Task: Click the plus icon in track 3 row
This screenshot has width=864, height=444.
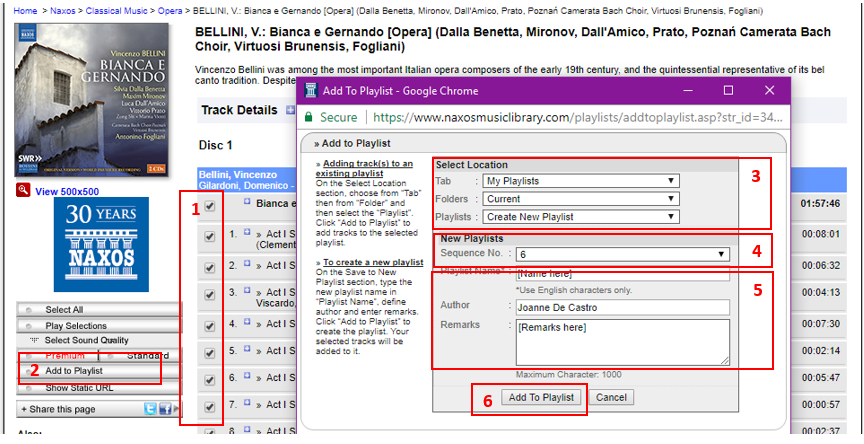Action: (x=247, y=290)
